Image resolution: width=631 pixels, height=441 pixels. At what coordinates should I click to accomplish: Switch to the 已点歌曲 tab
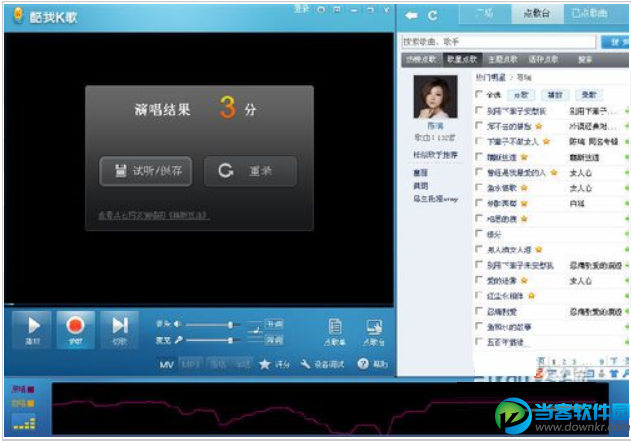pos(590,14)
